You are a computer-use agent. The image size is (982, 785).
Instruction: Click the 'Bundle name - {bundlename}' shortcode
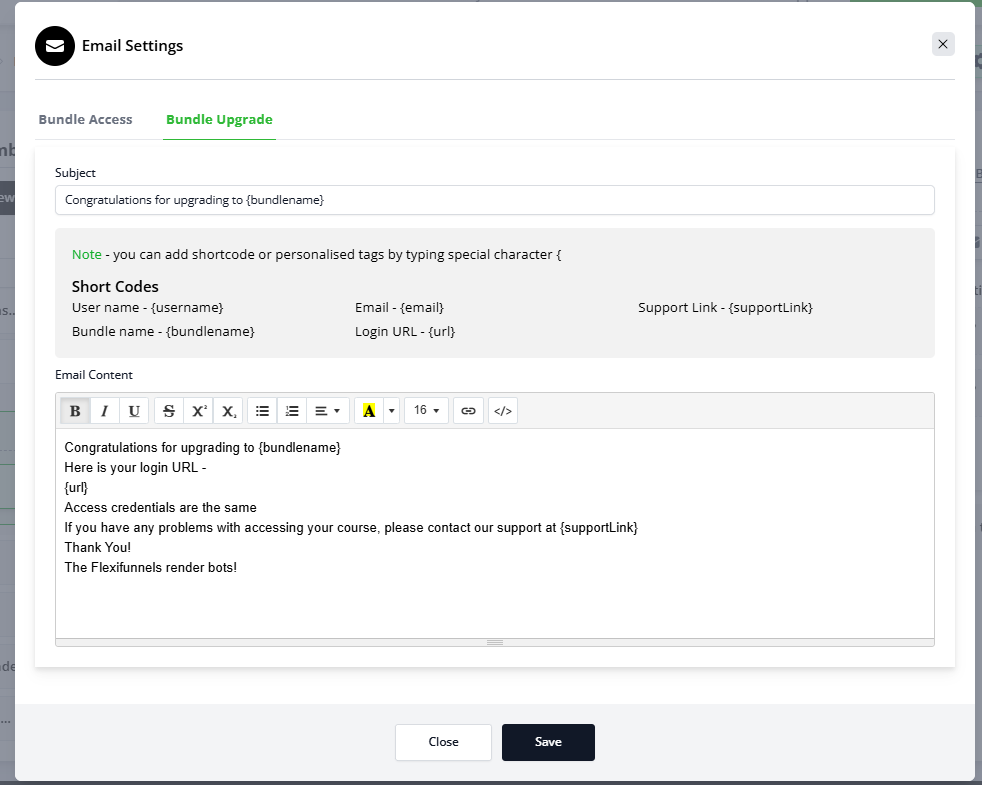(163, 331)
